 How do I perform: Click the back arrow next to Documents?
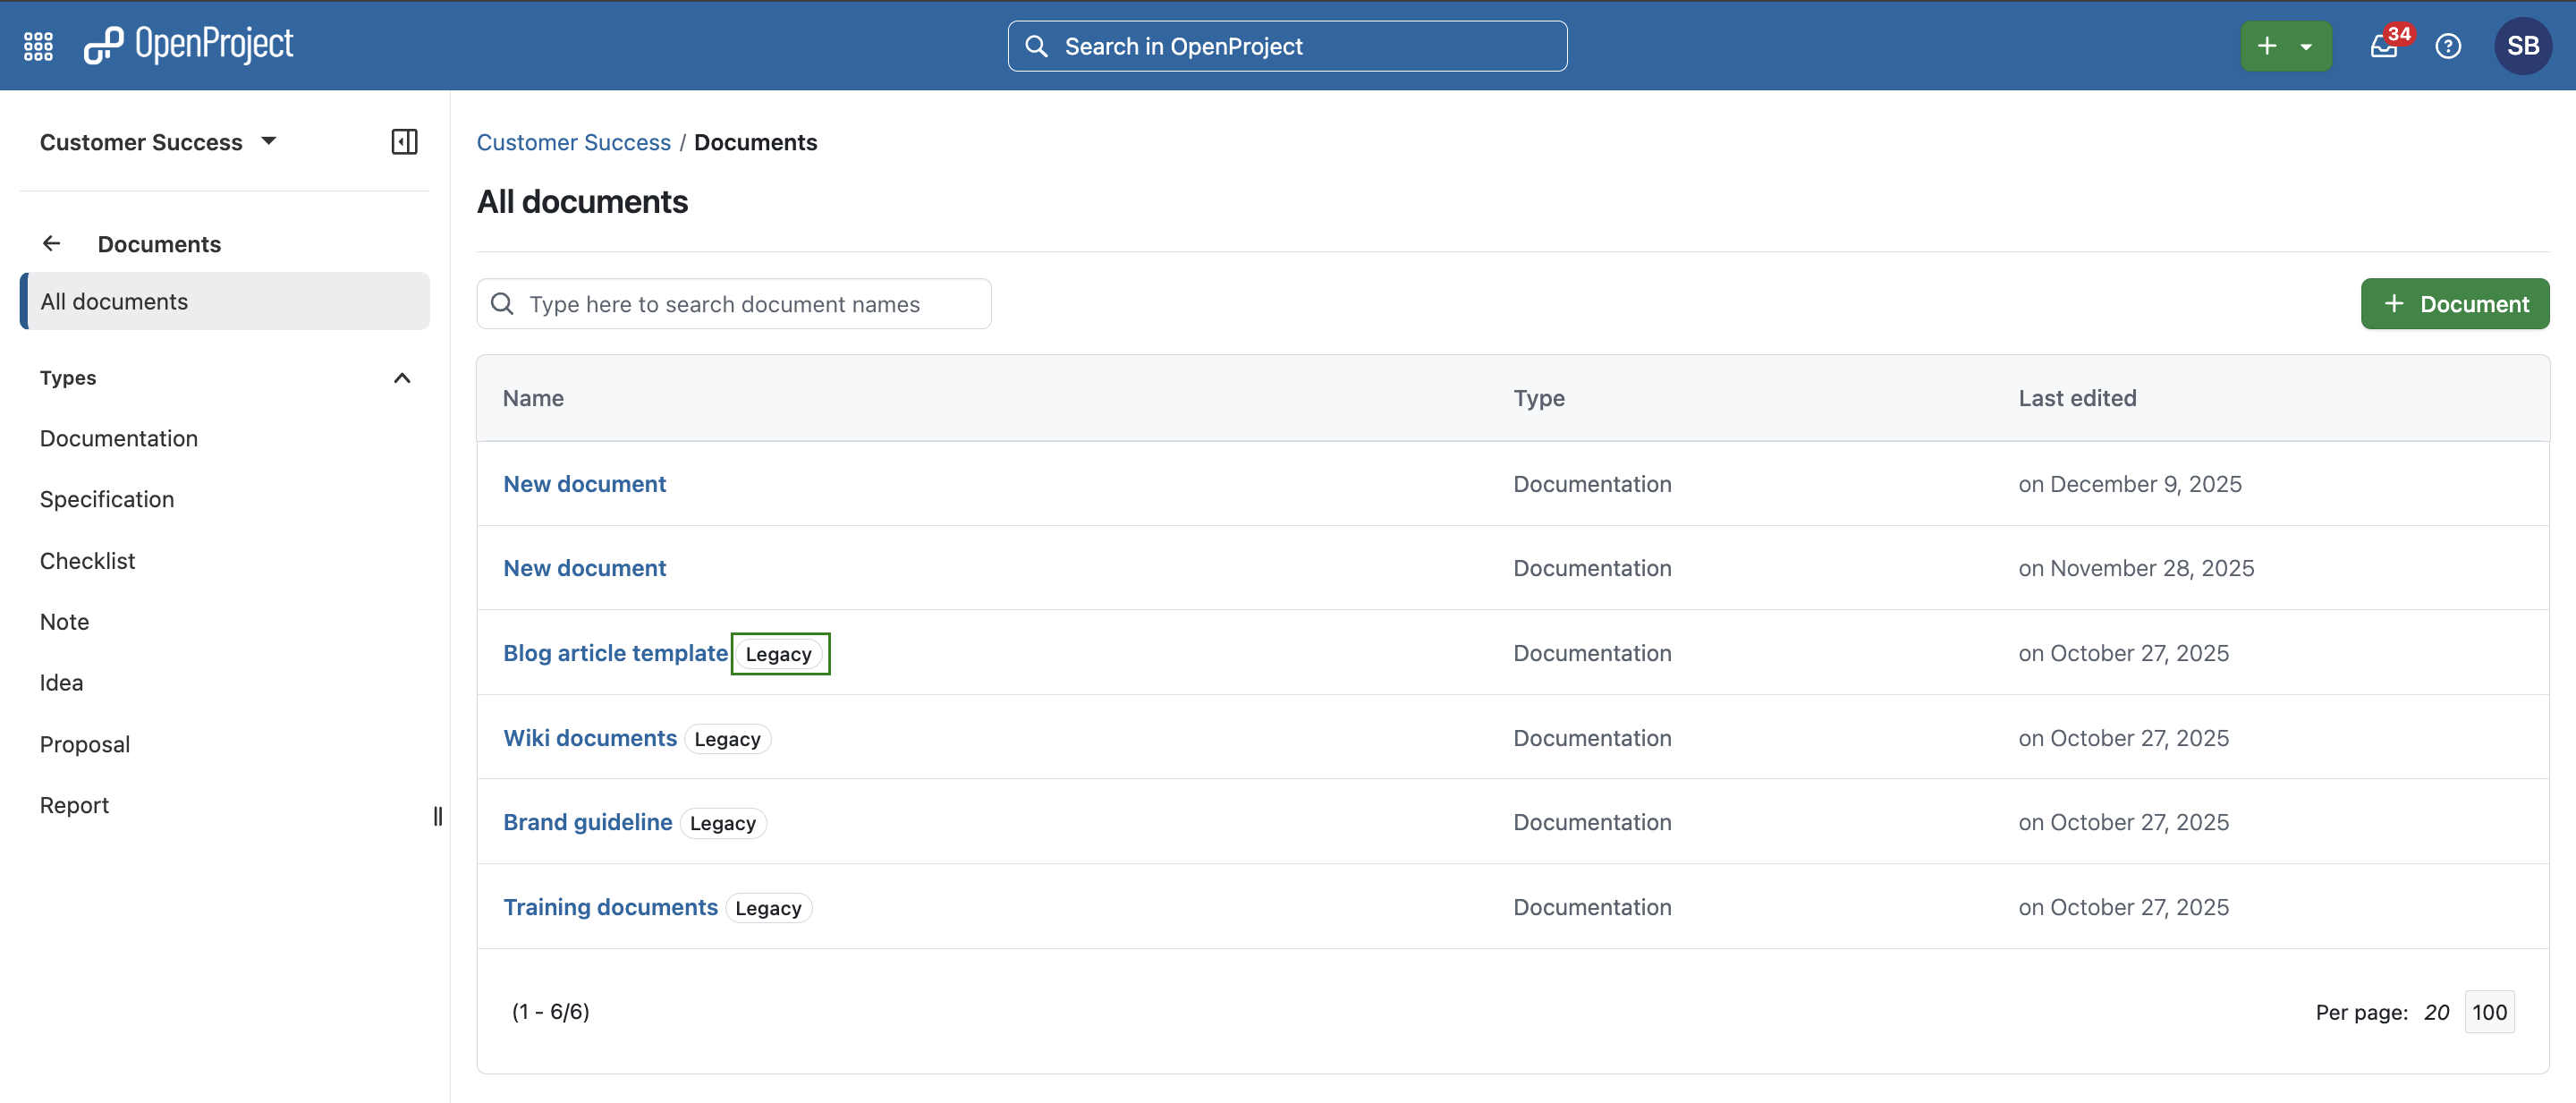52,243
